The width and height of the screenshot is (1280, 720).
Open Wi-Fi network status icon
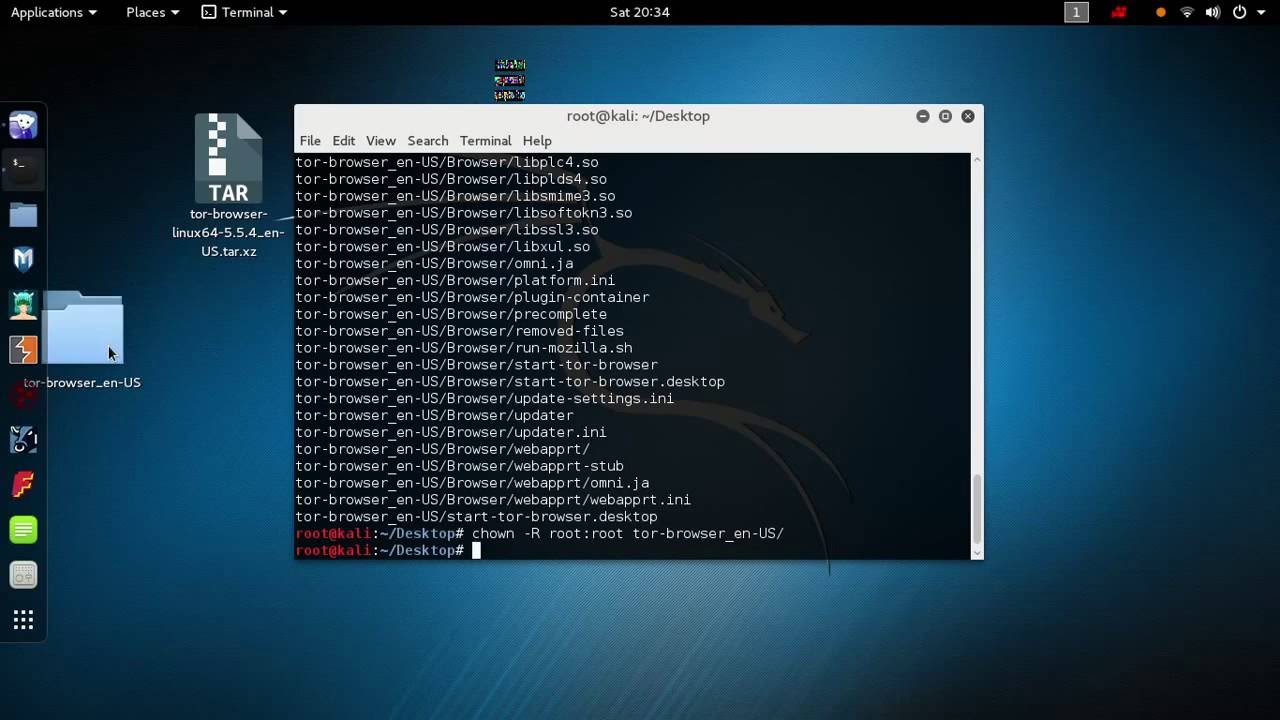pos(1187,12)
